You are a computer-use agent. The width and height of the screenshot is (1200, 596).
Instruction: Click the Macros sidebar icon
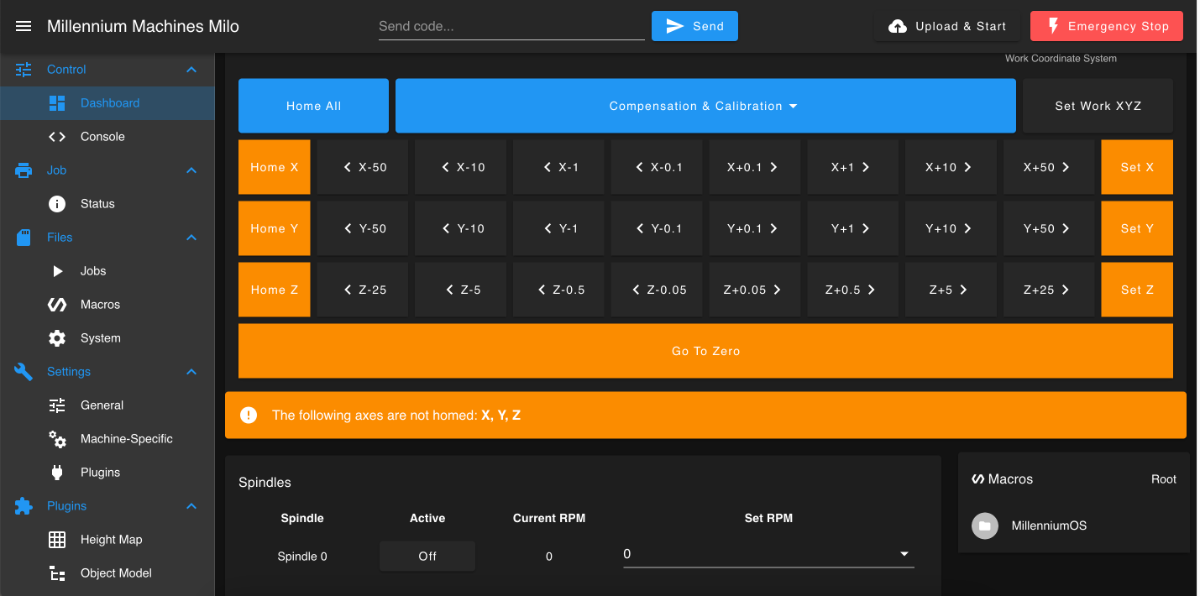point(57,304)
